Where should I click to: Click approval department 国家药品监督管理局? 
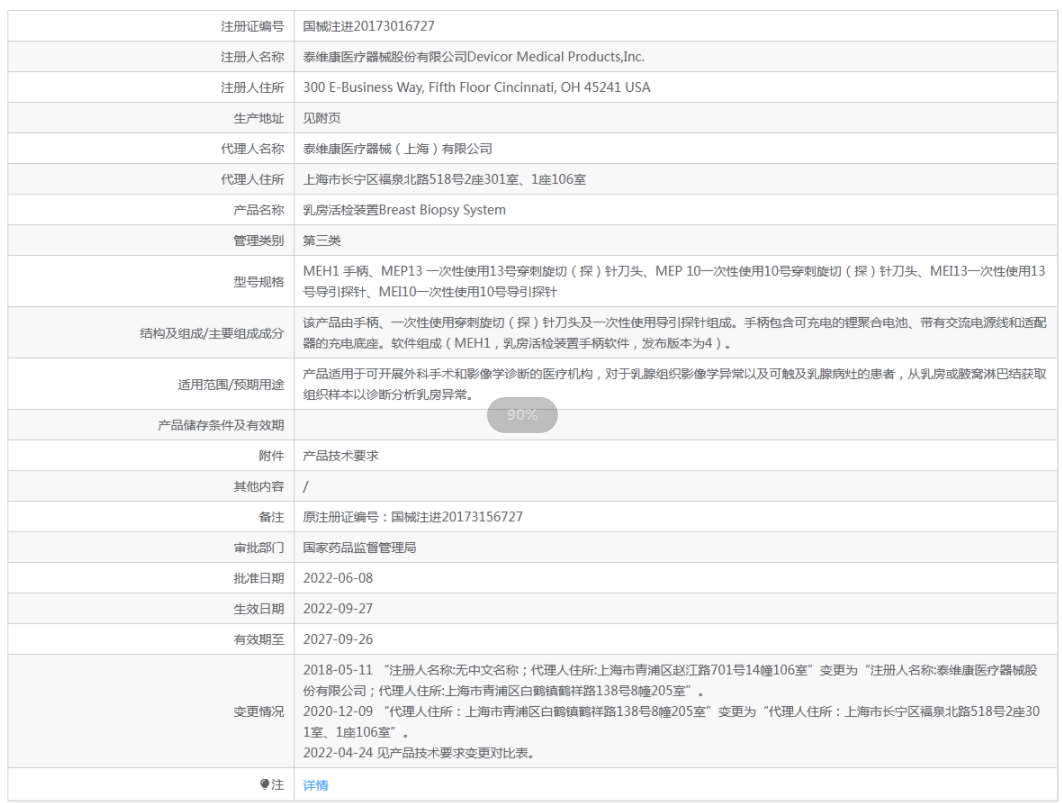pos(359,547)
